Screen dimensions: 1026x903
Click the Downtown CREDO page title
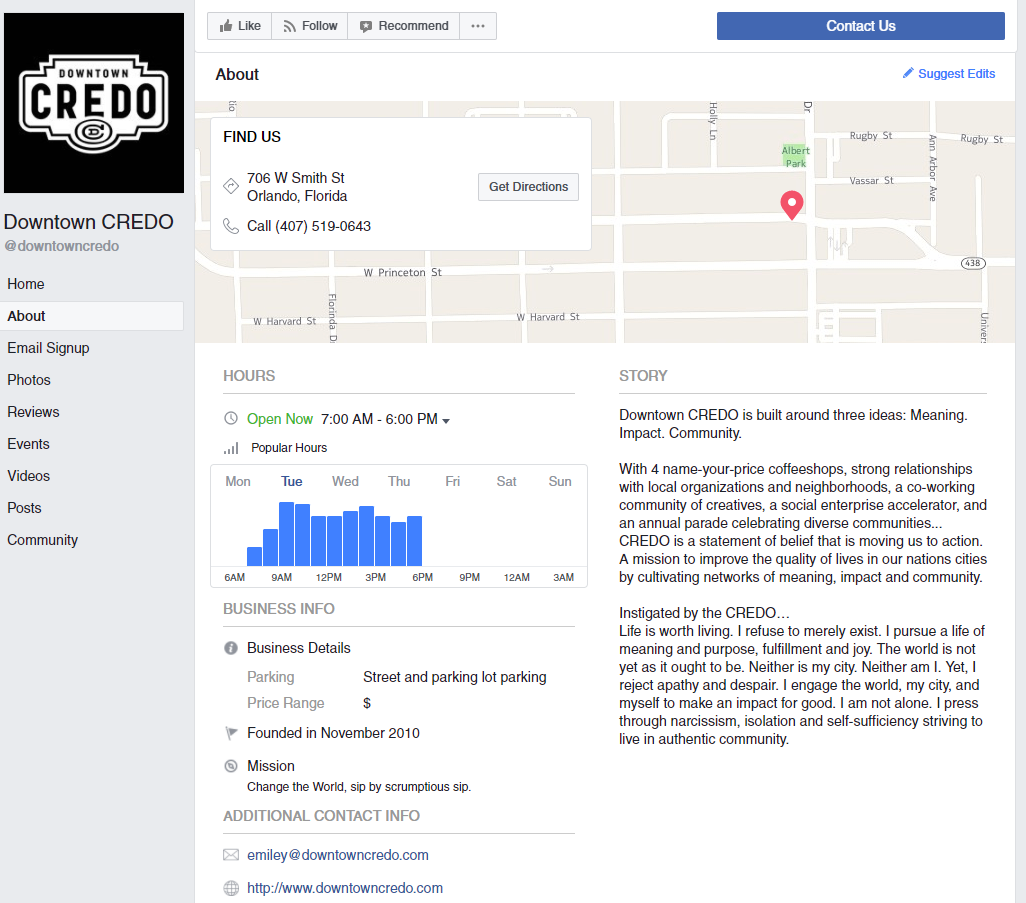pyautogui.click(x=88, y=222)
